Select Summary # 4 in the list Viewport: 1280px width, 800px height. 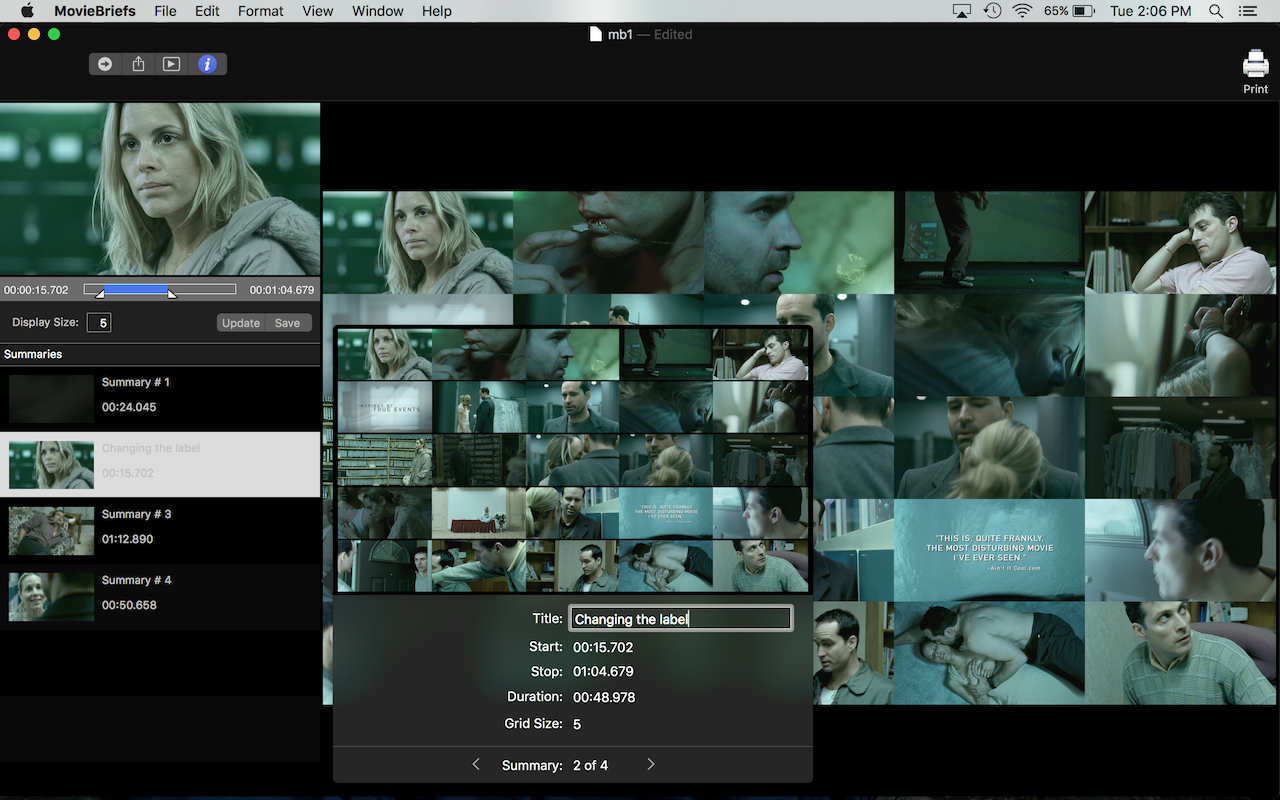(160, 596)
